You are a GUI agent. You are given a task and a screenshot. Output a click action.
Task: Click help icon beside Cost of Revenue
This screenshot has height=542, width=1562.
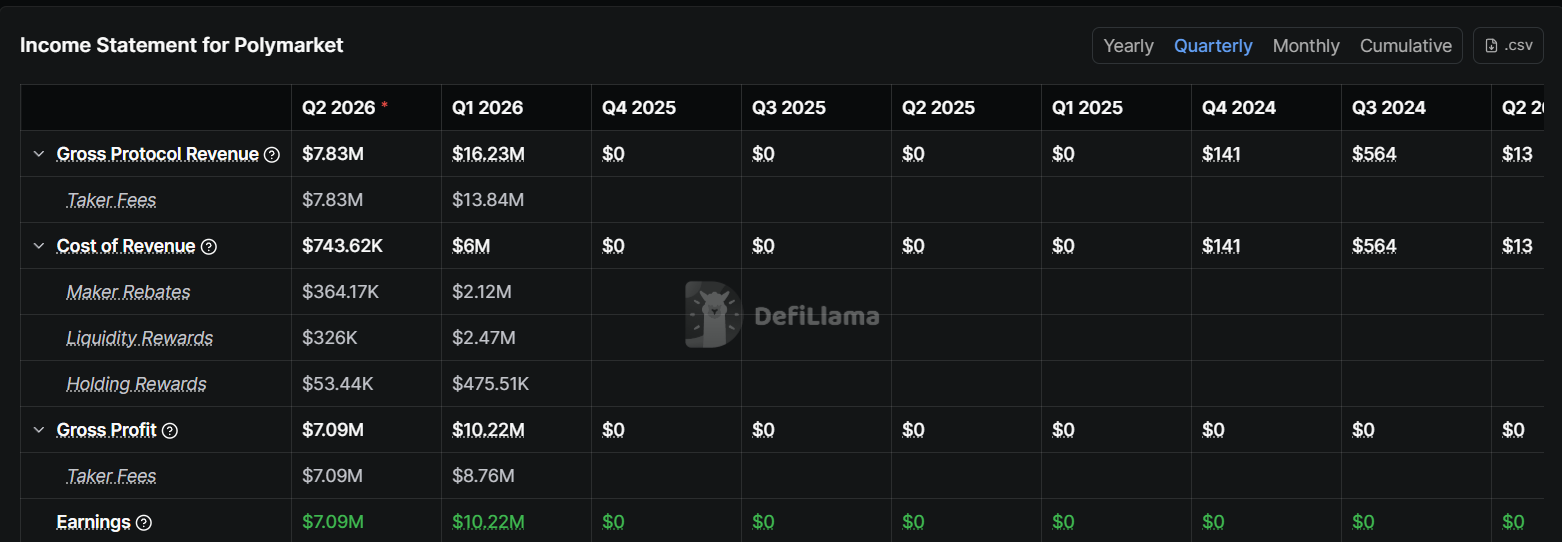pos(209,246)
